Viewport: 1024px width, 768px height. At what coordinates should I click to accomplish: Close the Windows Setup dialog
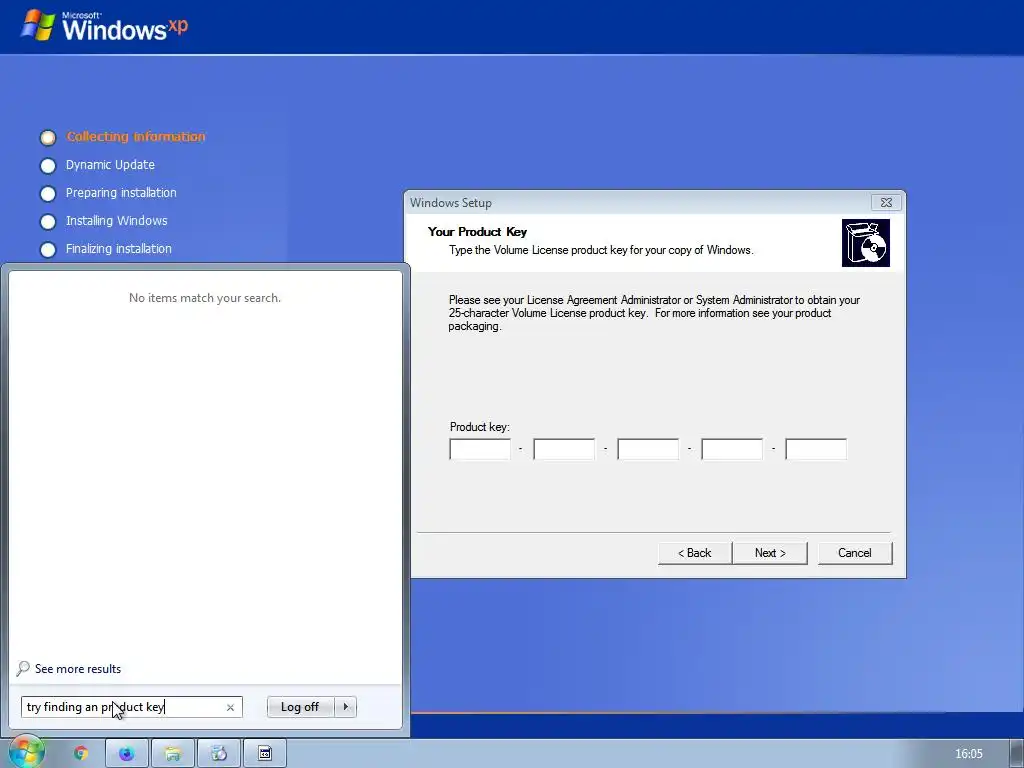coord(886,202)
